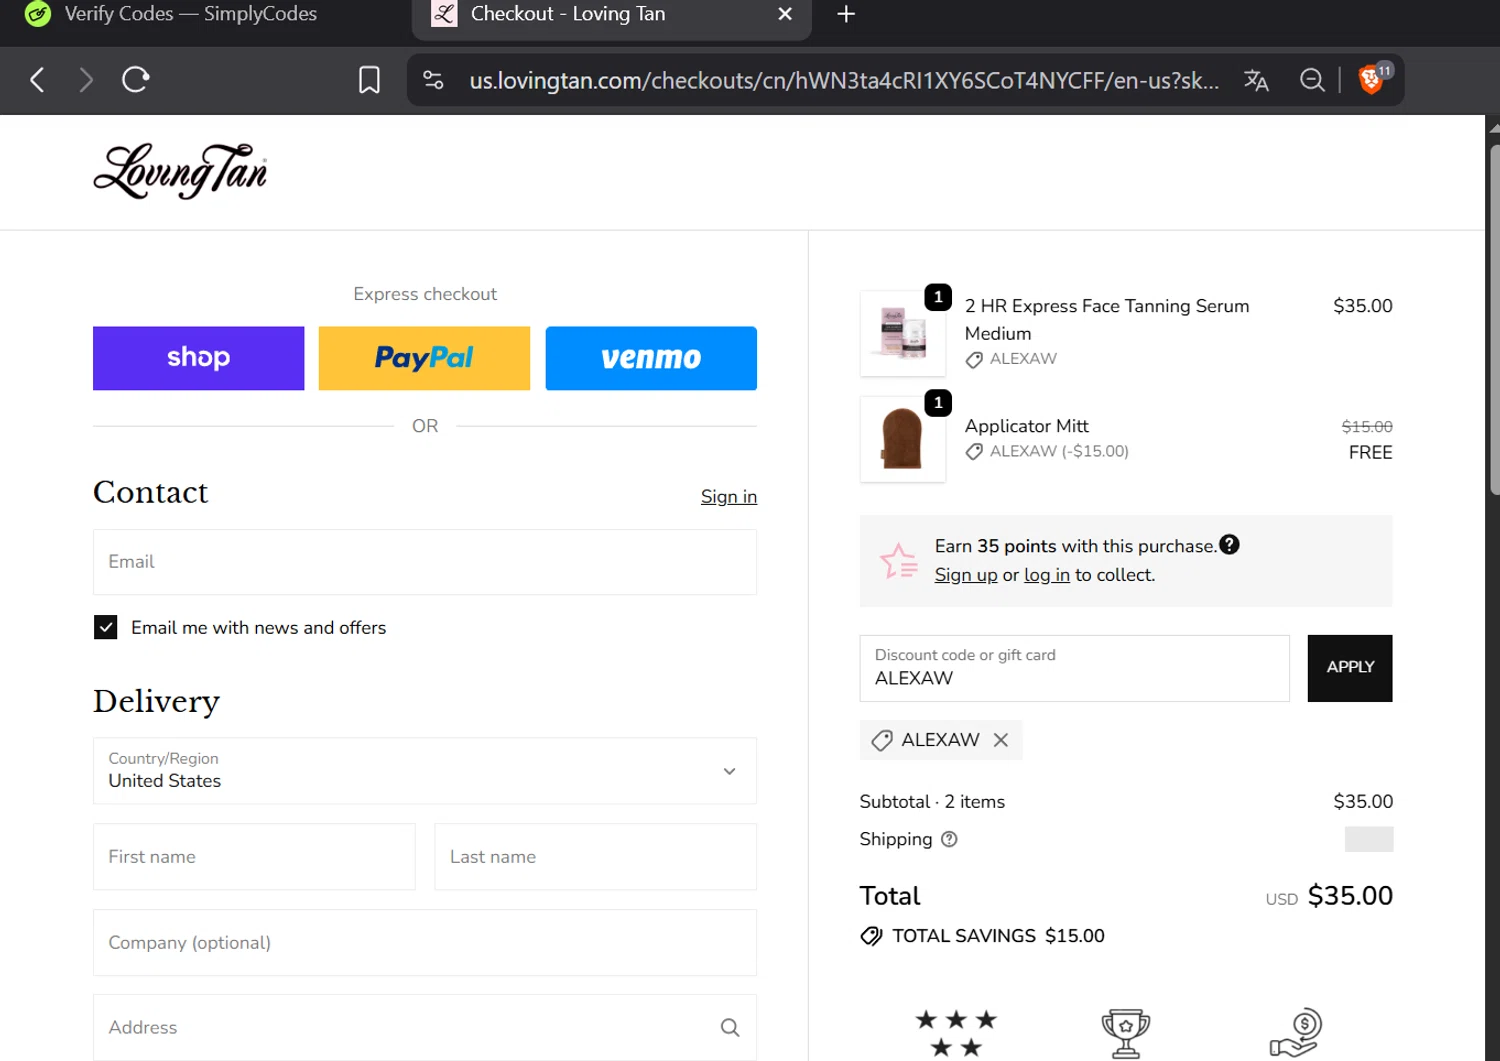Click the five stars icon
The image size is (1500, 1061).
[x=956, y=1033]
